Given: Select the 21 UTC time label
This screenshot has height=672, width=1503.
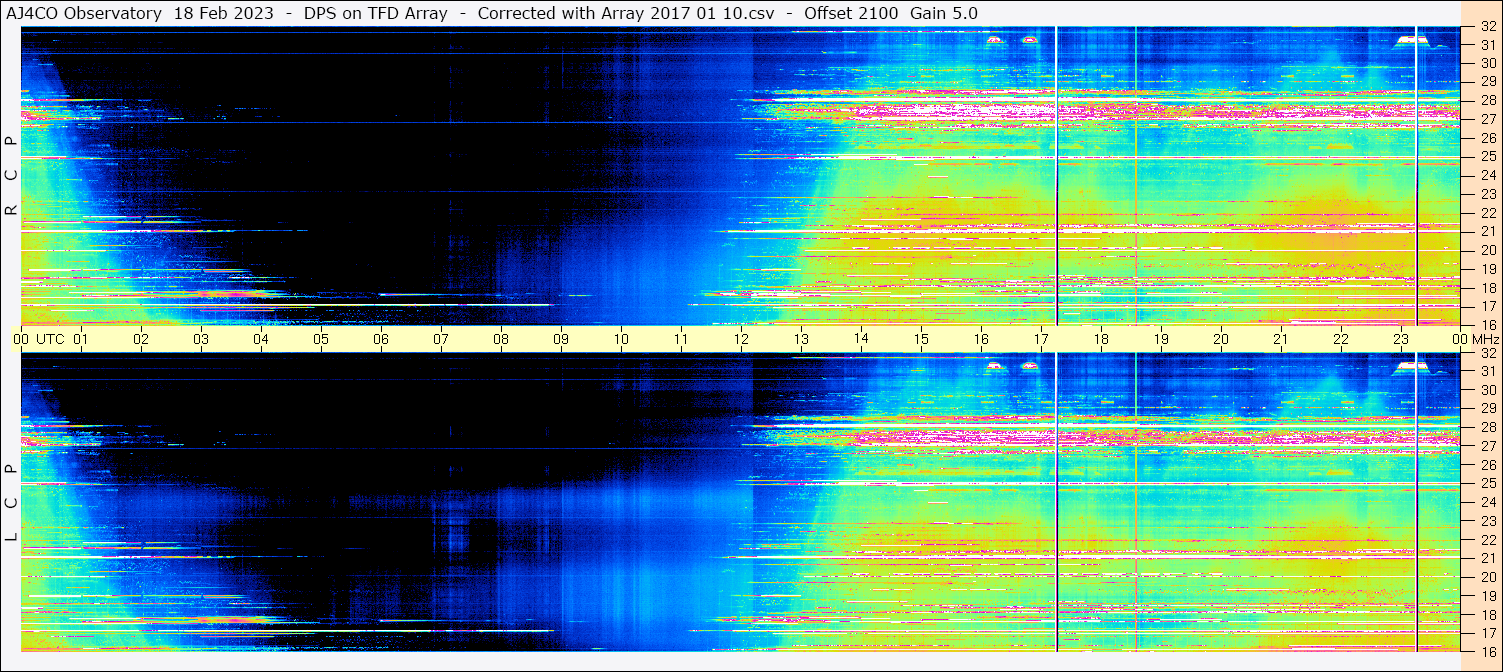Looking at the screenshot, I should 1281,339.
